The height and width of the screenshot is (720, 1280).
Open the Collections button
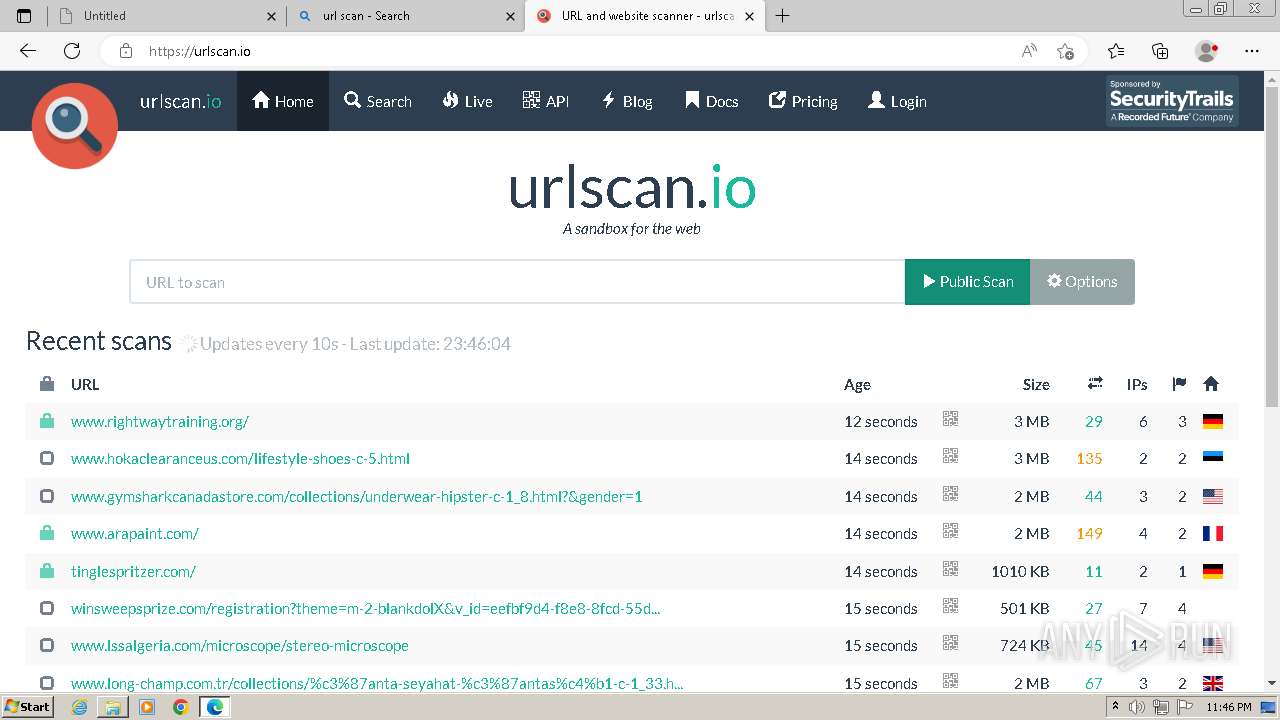[x=1160, y=51]
